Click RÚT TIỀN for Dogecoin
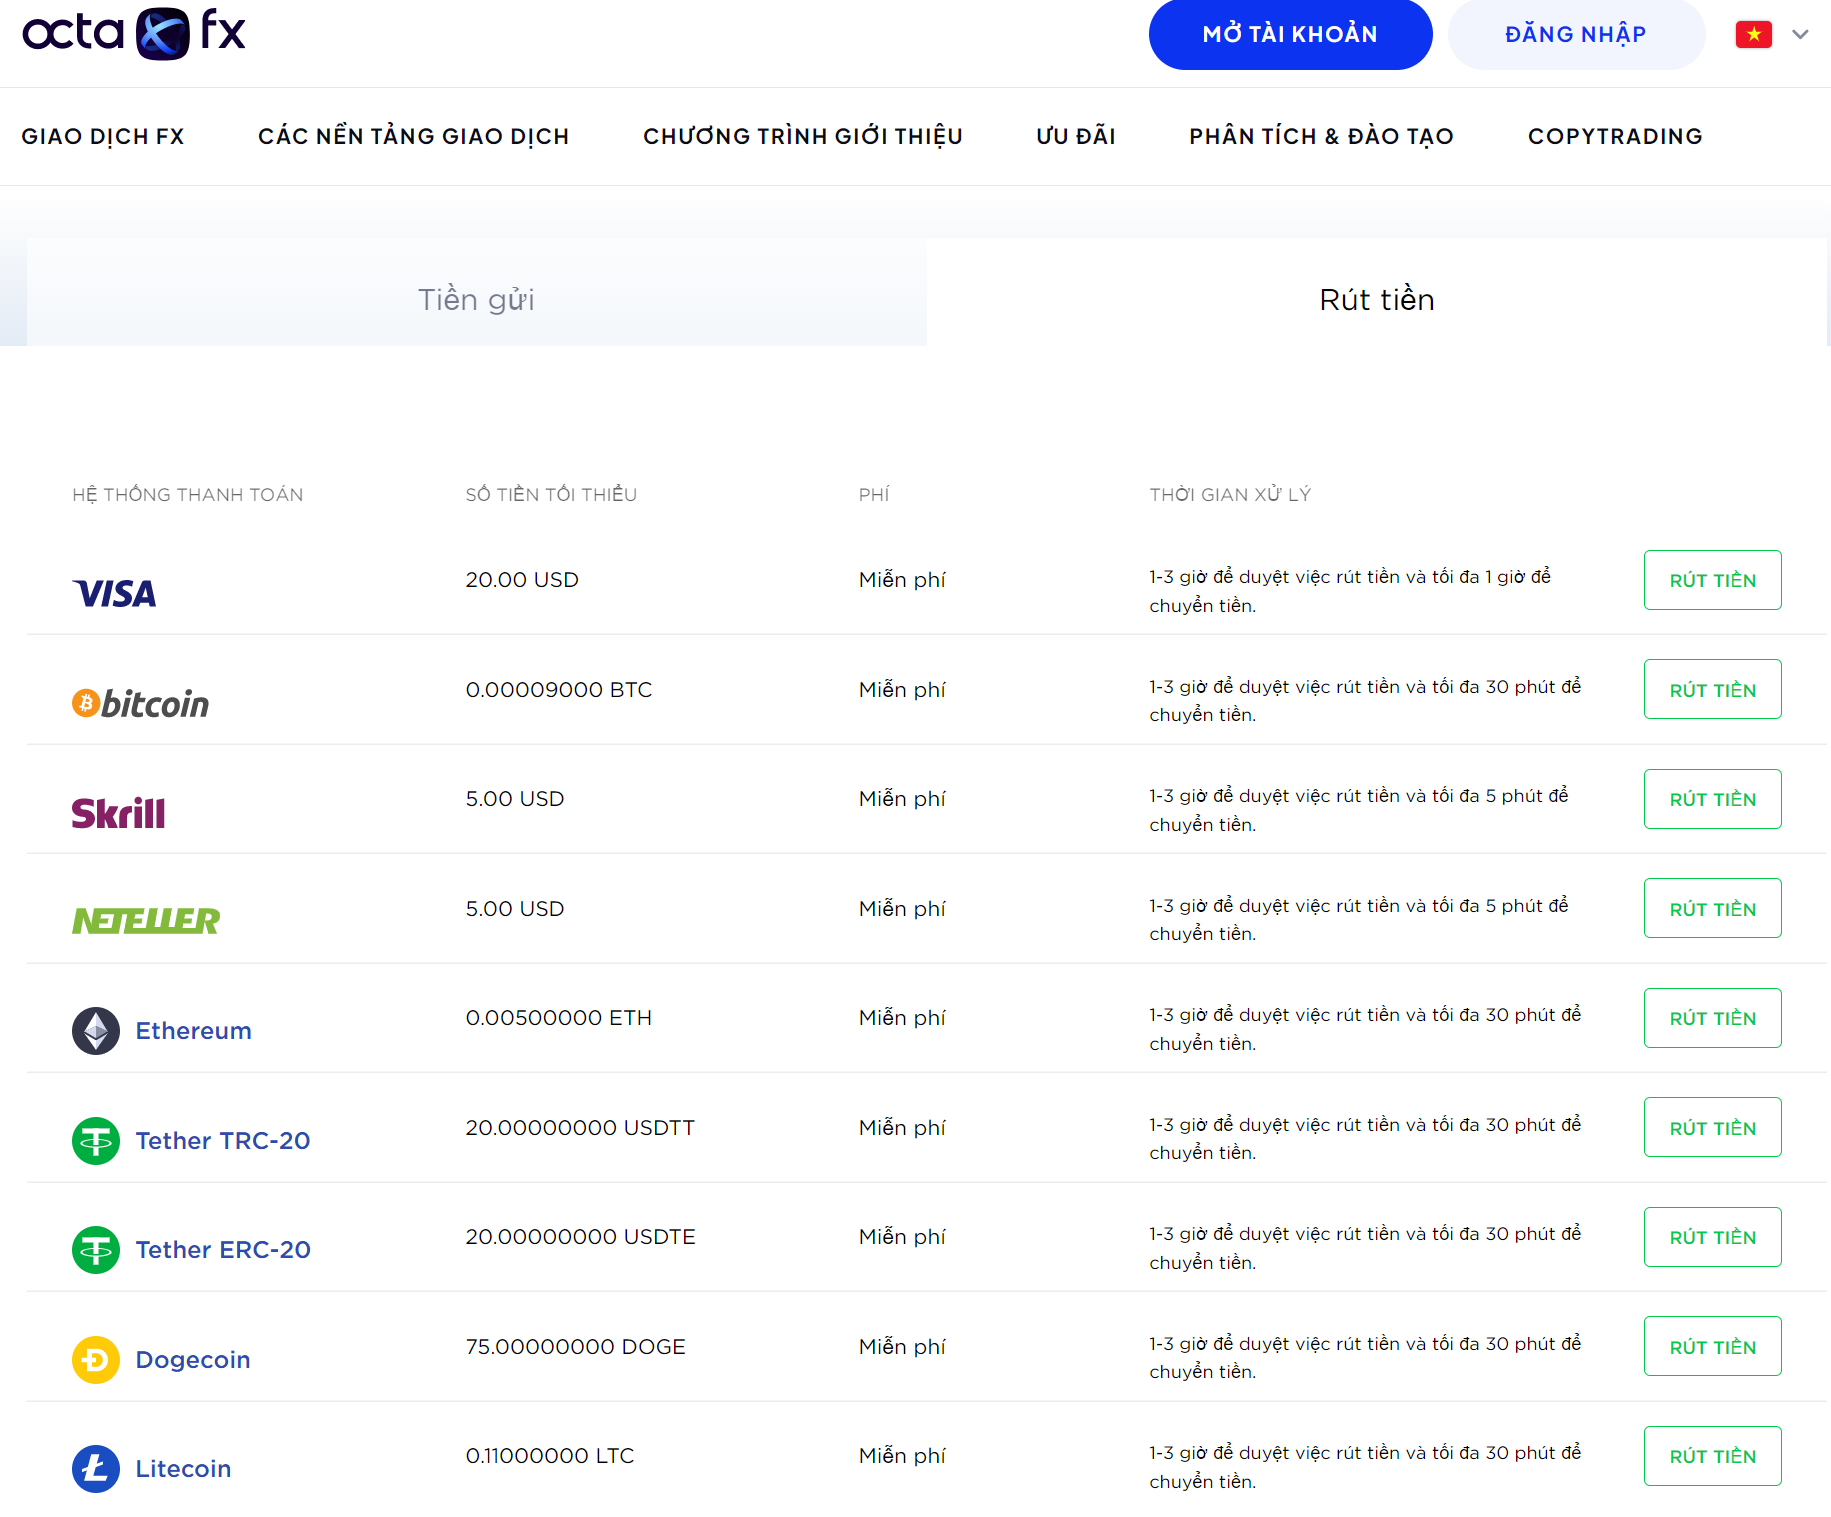The height and width of the screenshot is (1517, 1831). coord(1712,1346)
